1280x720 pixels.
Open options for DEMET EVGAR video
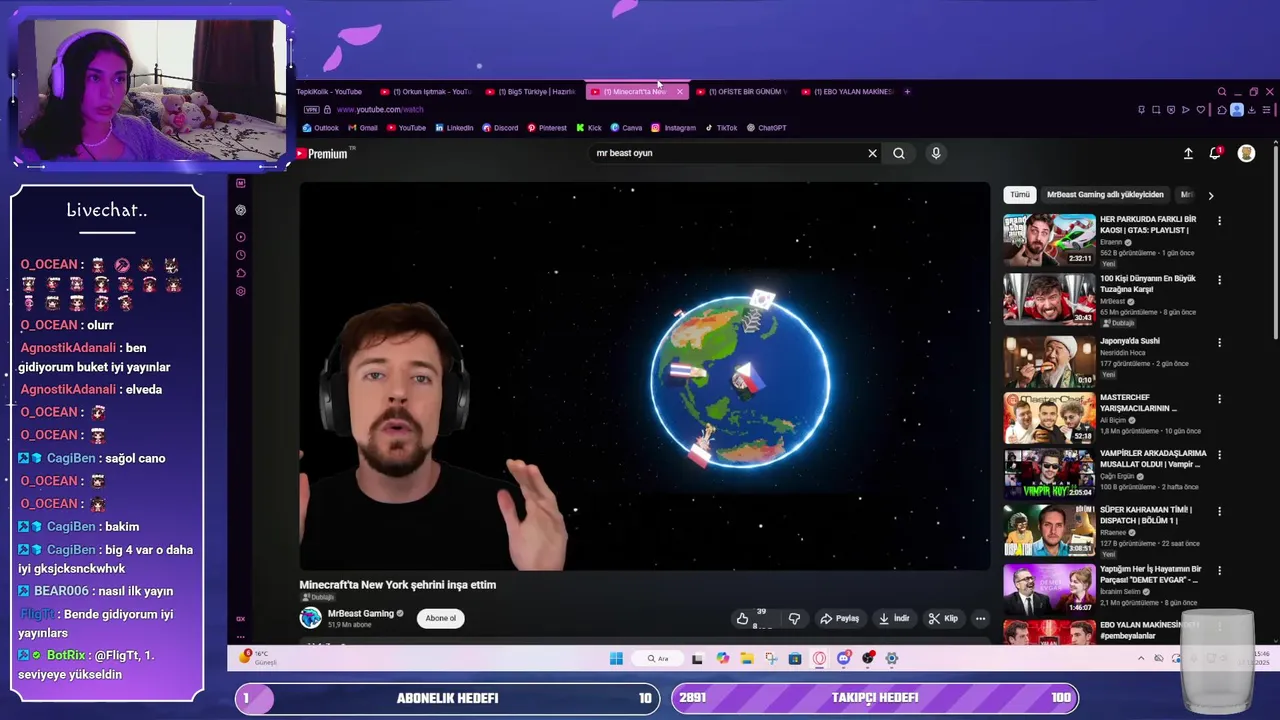1219,570
